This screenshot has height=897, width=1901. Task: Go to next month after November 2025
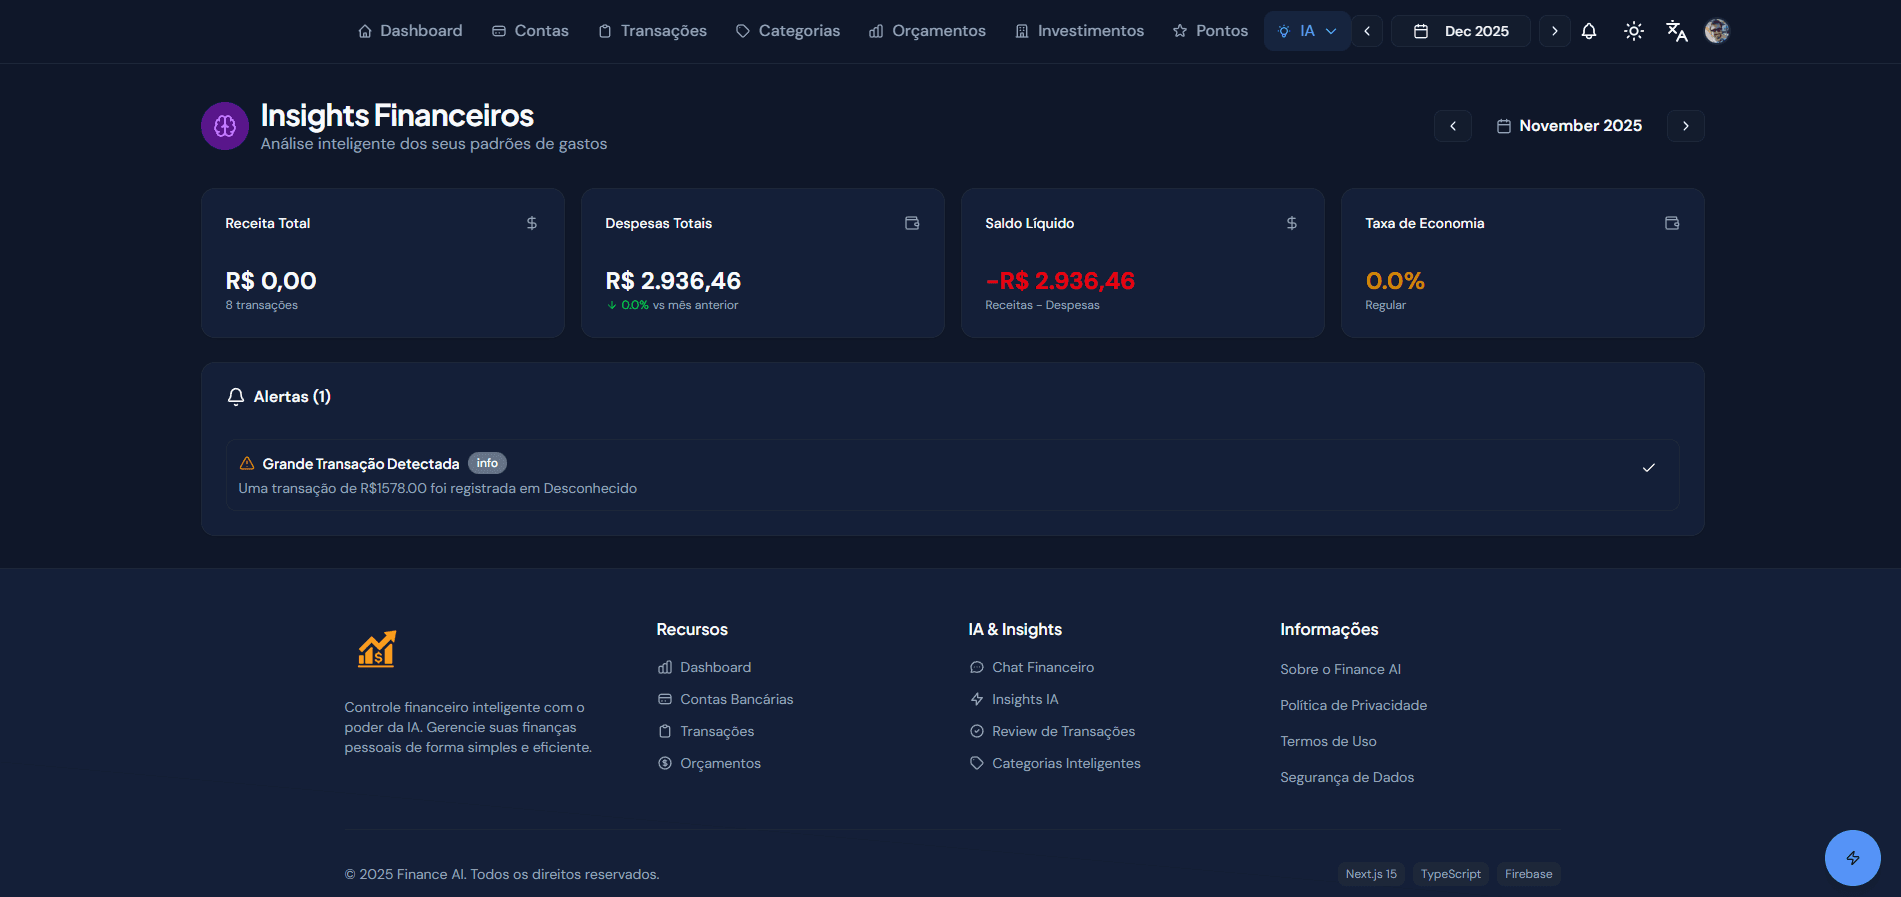1686,126
